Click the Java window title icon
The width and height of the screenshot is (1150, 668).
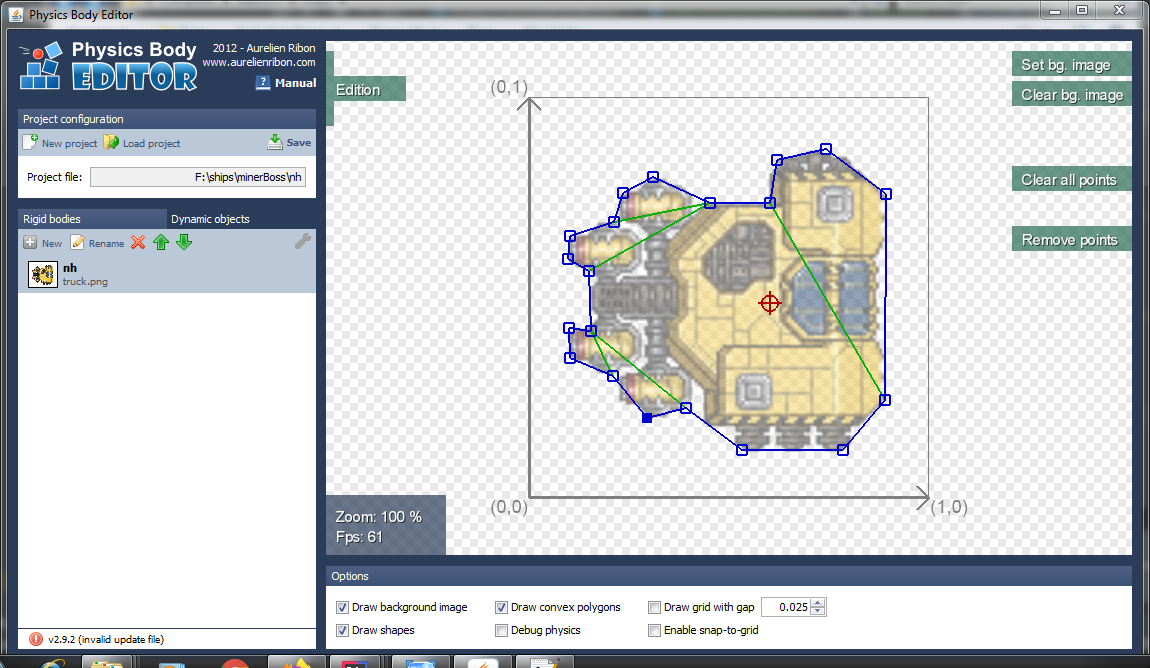click(x=15, y=14)
